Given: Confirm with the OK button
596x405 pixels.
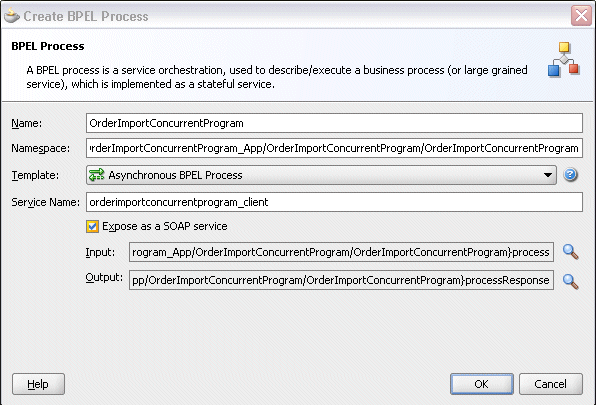Looking at the screenshot, I should (x=482, y=384).
